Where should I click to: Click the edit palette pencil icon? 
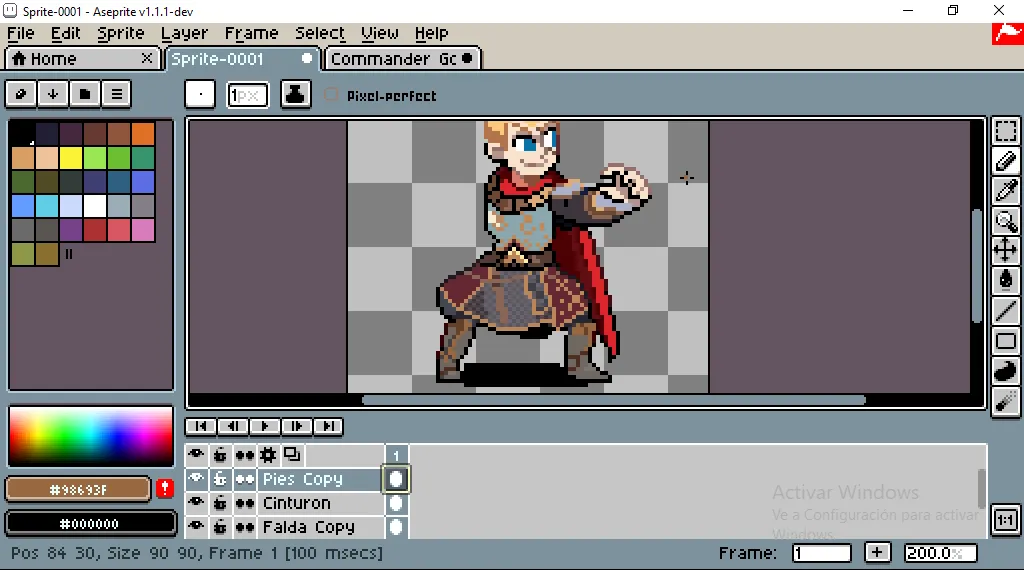click(x=21, y=94)
